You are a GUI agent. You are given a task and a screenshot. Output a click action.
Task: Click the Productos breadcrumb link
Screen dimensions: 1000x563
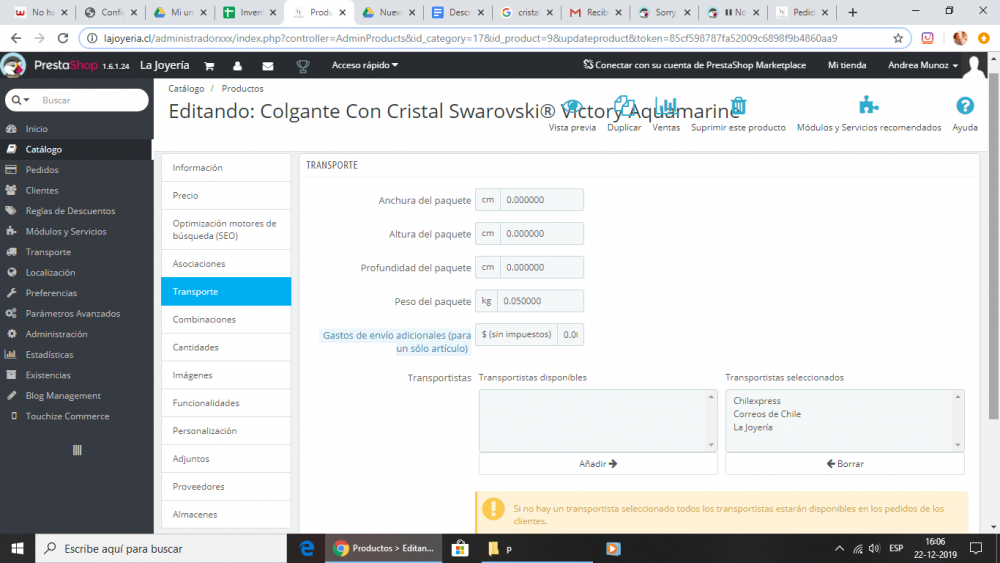[x=242, y=89]
